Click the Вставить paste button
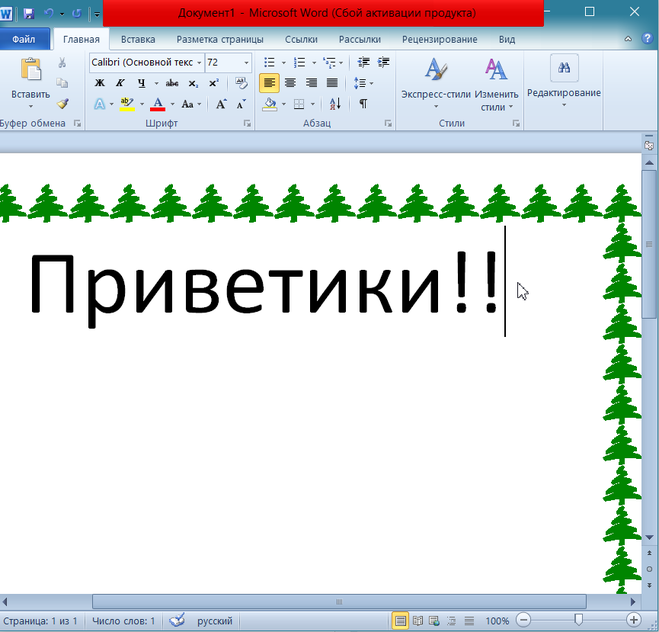 click(x=30, y=80)
